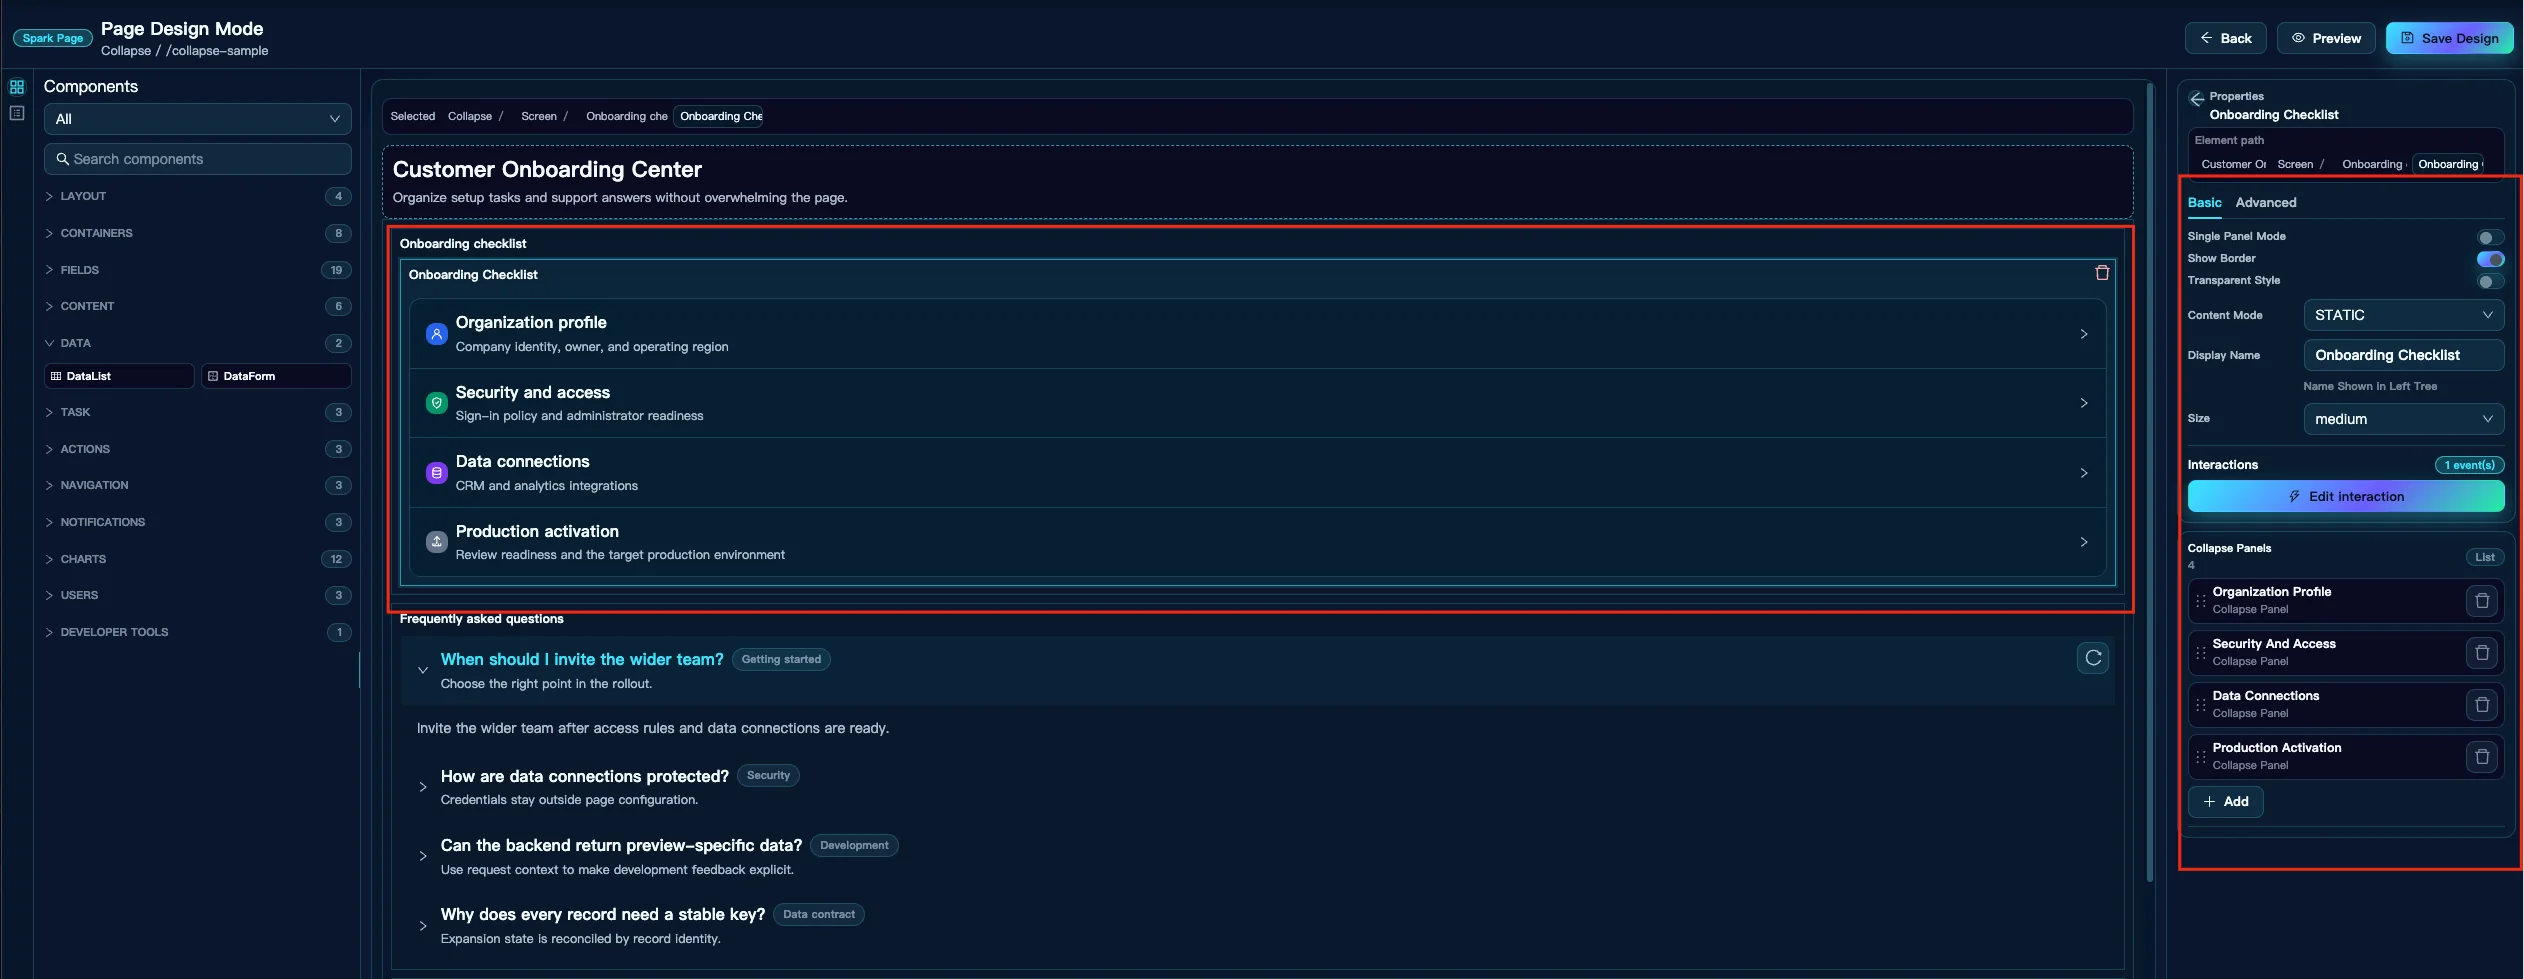Viewport: 2524px width, 979px height.
Task: Click the Save Design button
Action: tap(2449, 38)
